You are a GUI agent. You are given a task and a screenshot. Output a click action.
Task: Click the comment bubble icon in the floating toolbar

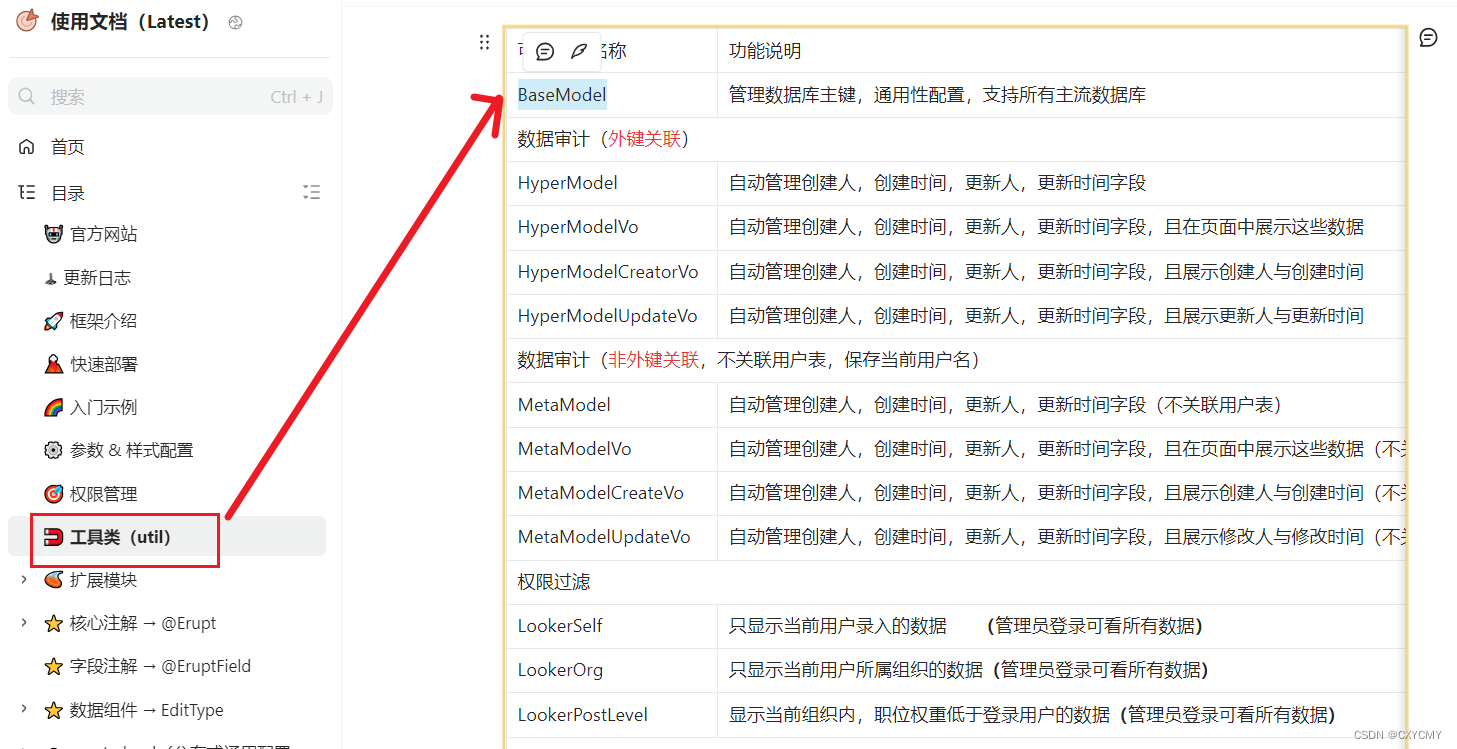(544, 51)
